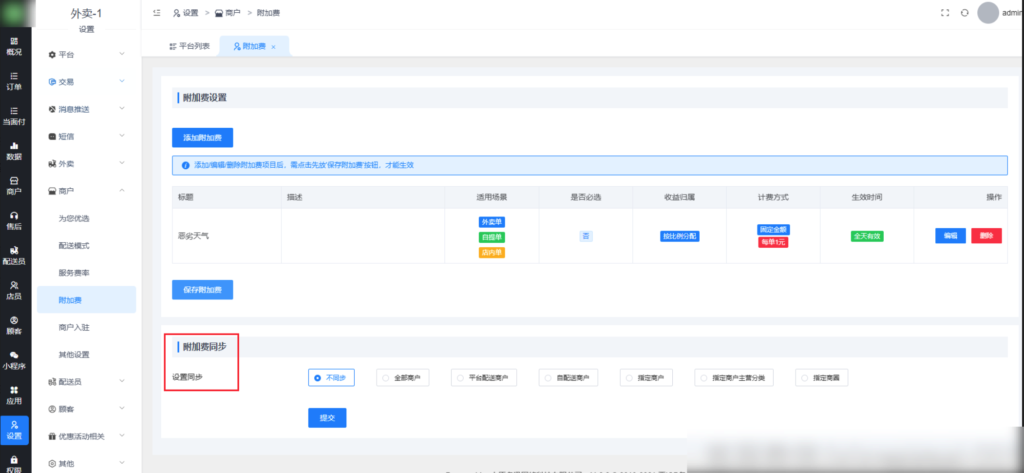This screenshot has height=473, width=1024.
Task: Switch to the 平台列表 tab
Action: [x=189, y=46]
